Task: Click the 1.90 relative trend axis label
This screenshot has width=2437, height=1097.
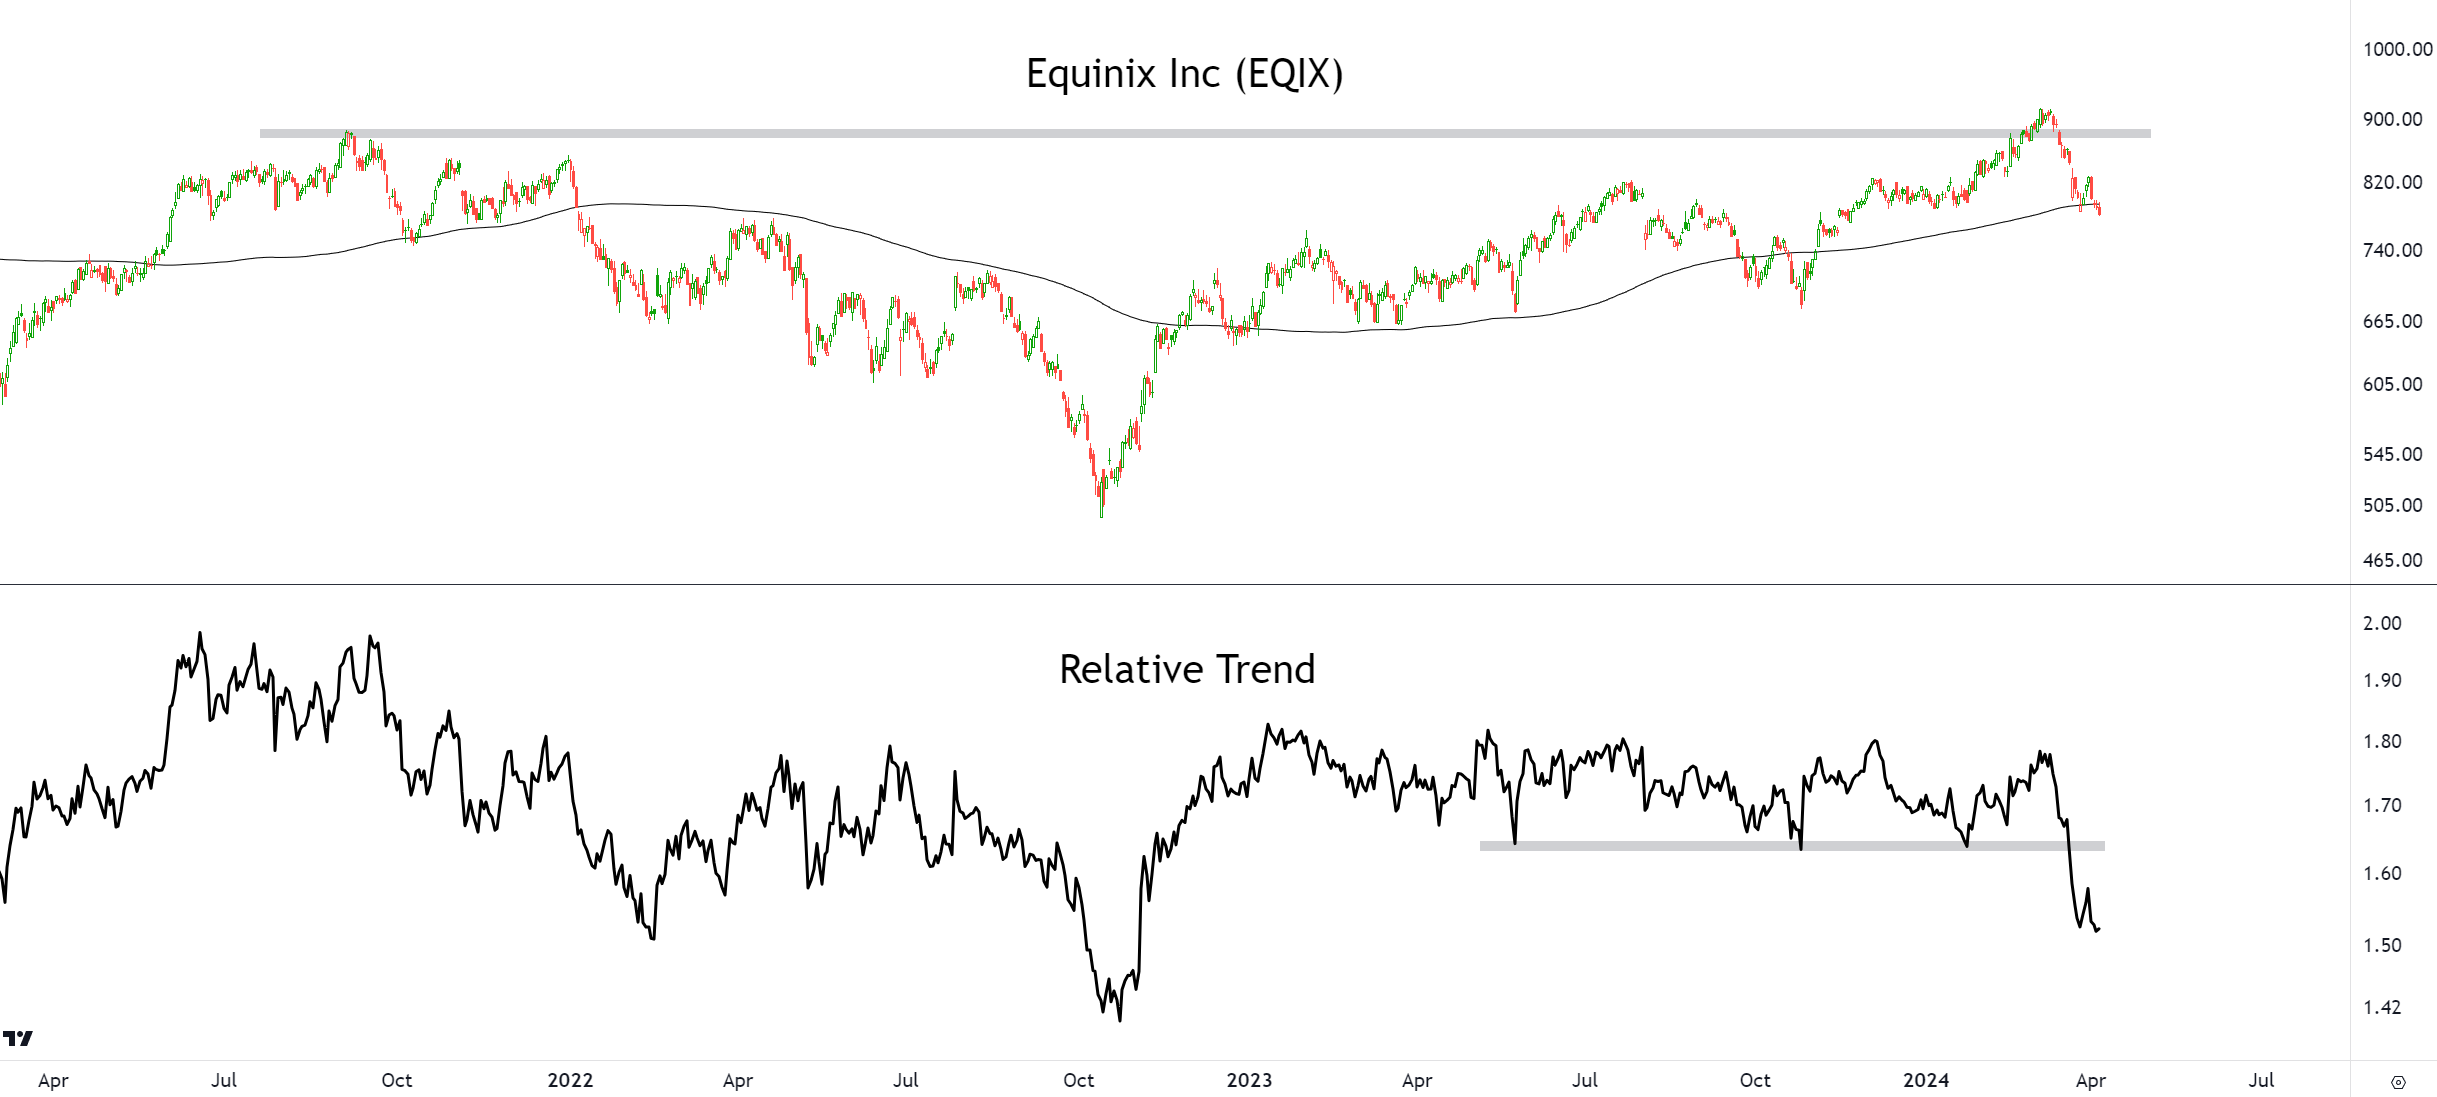Action: point(2382,680)
